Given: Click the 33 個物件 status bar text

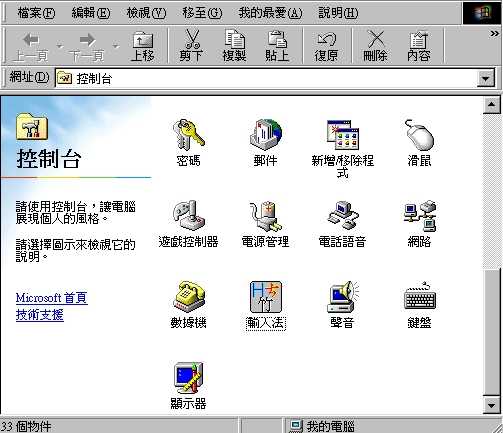Looking at the screenshot, I should coord(26,426).
